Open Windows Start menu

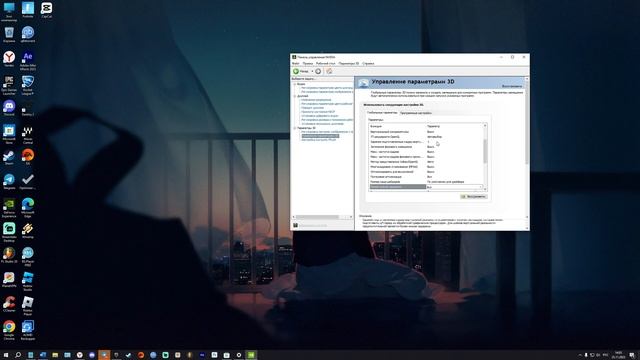pyautogui.click(x=6, y=355)
